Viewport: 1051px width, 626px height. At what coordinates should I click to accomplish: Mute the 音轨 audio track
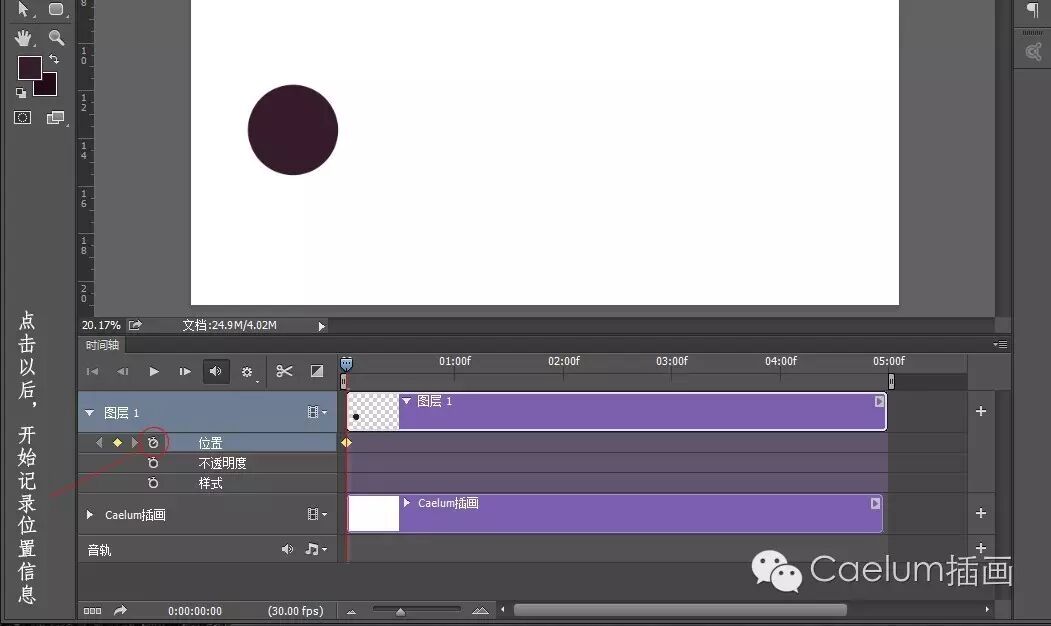pyautogui.click(x=288, y=550)
